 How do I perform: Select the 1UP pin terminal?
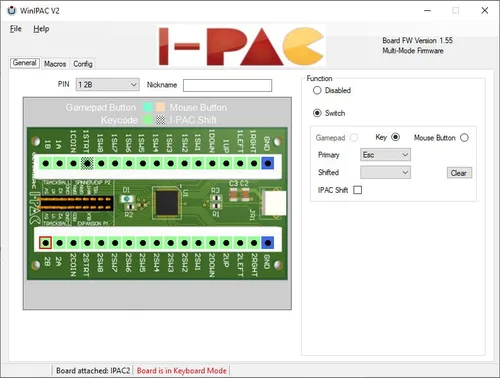pos(226,163)
